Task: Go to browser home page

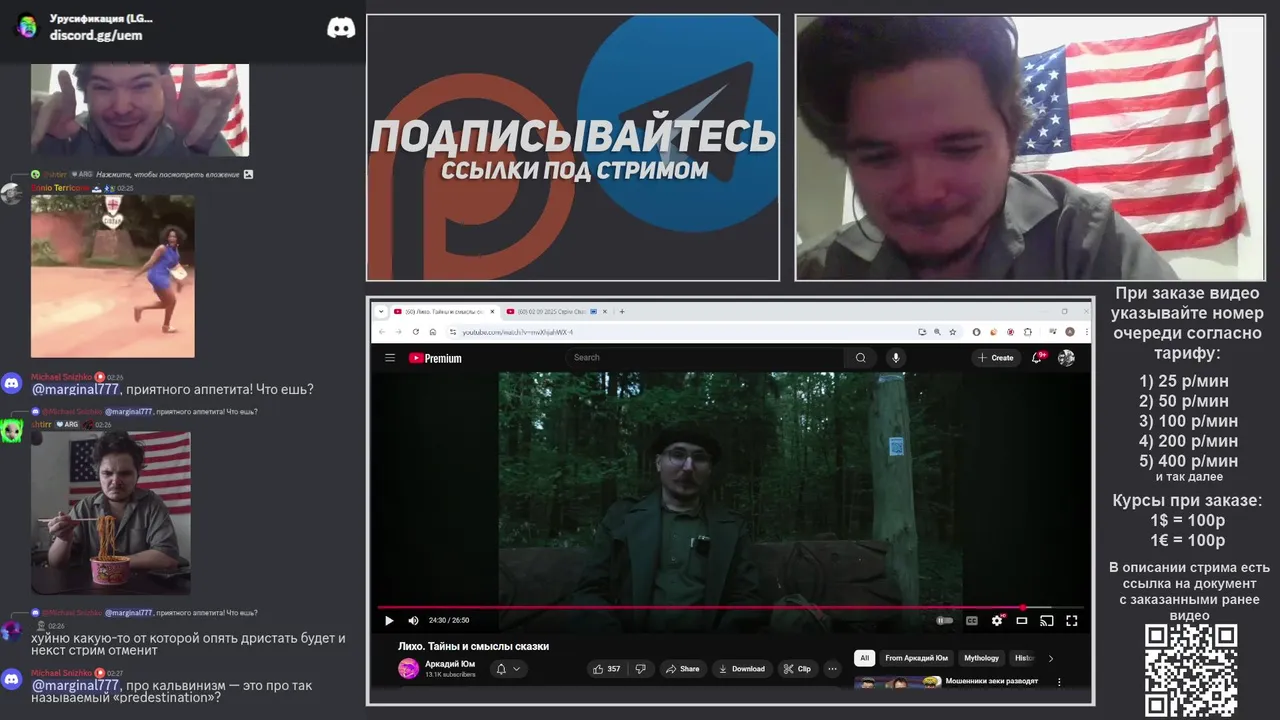Action: pos(432,332)
